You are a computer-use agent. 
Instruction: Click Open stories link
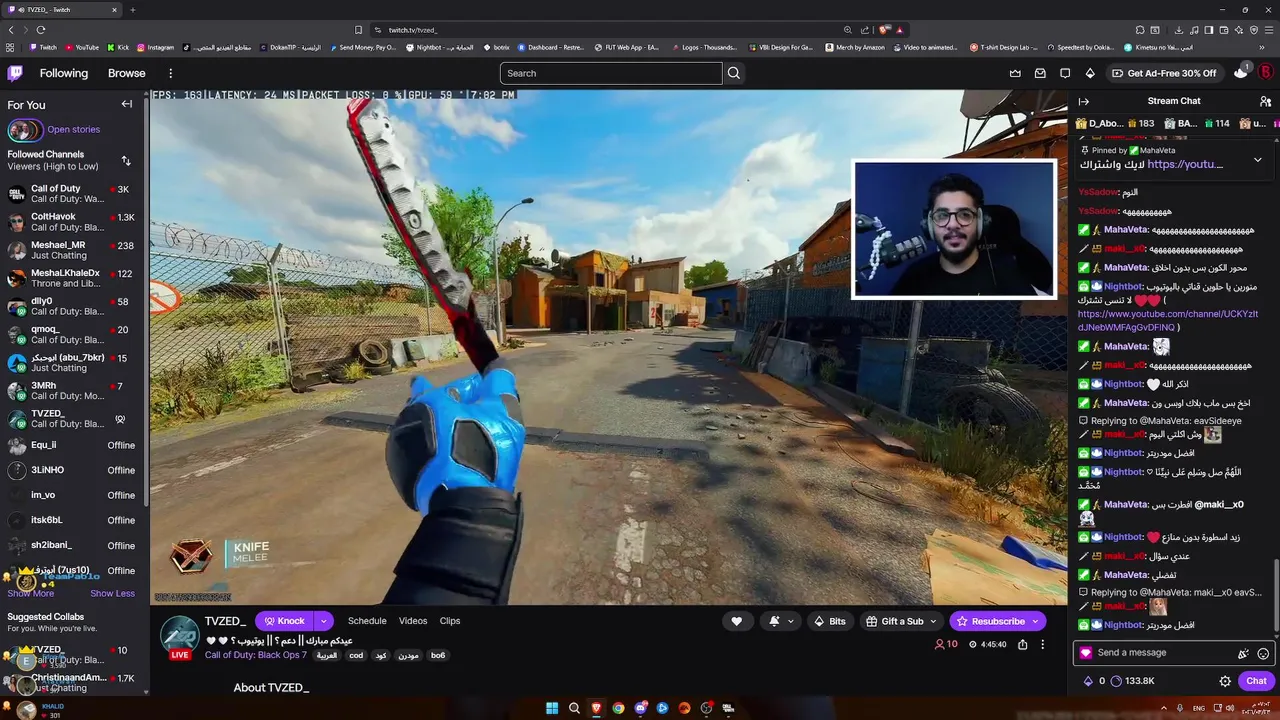[73, 129]
